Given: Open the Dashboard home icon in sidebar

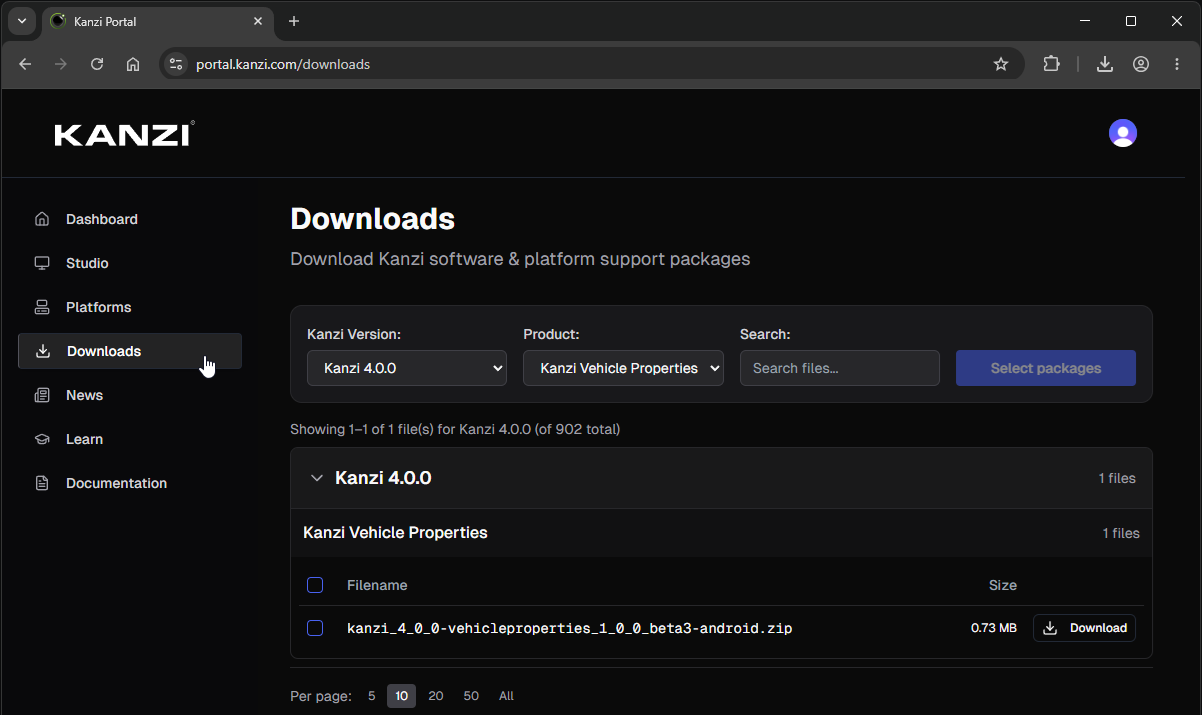Looking at the screenshot, I should pos(42,219).
